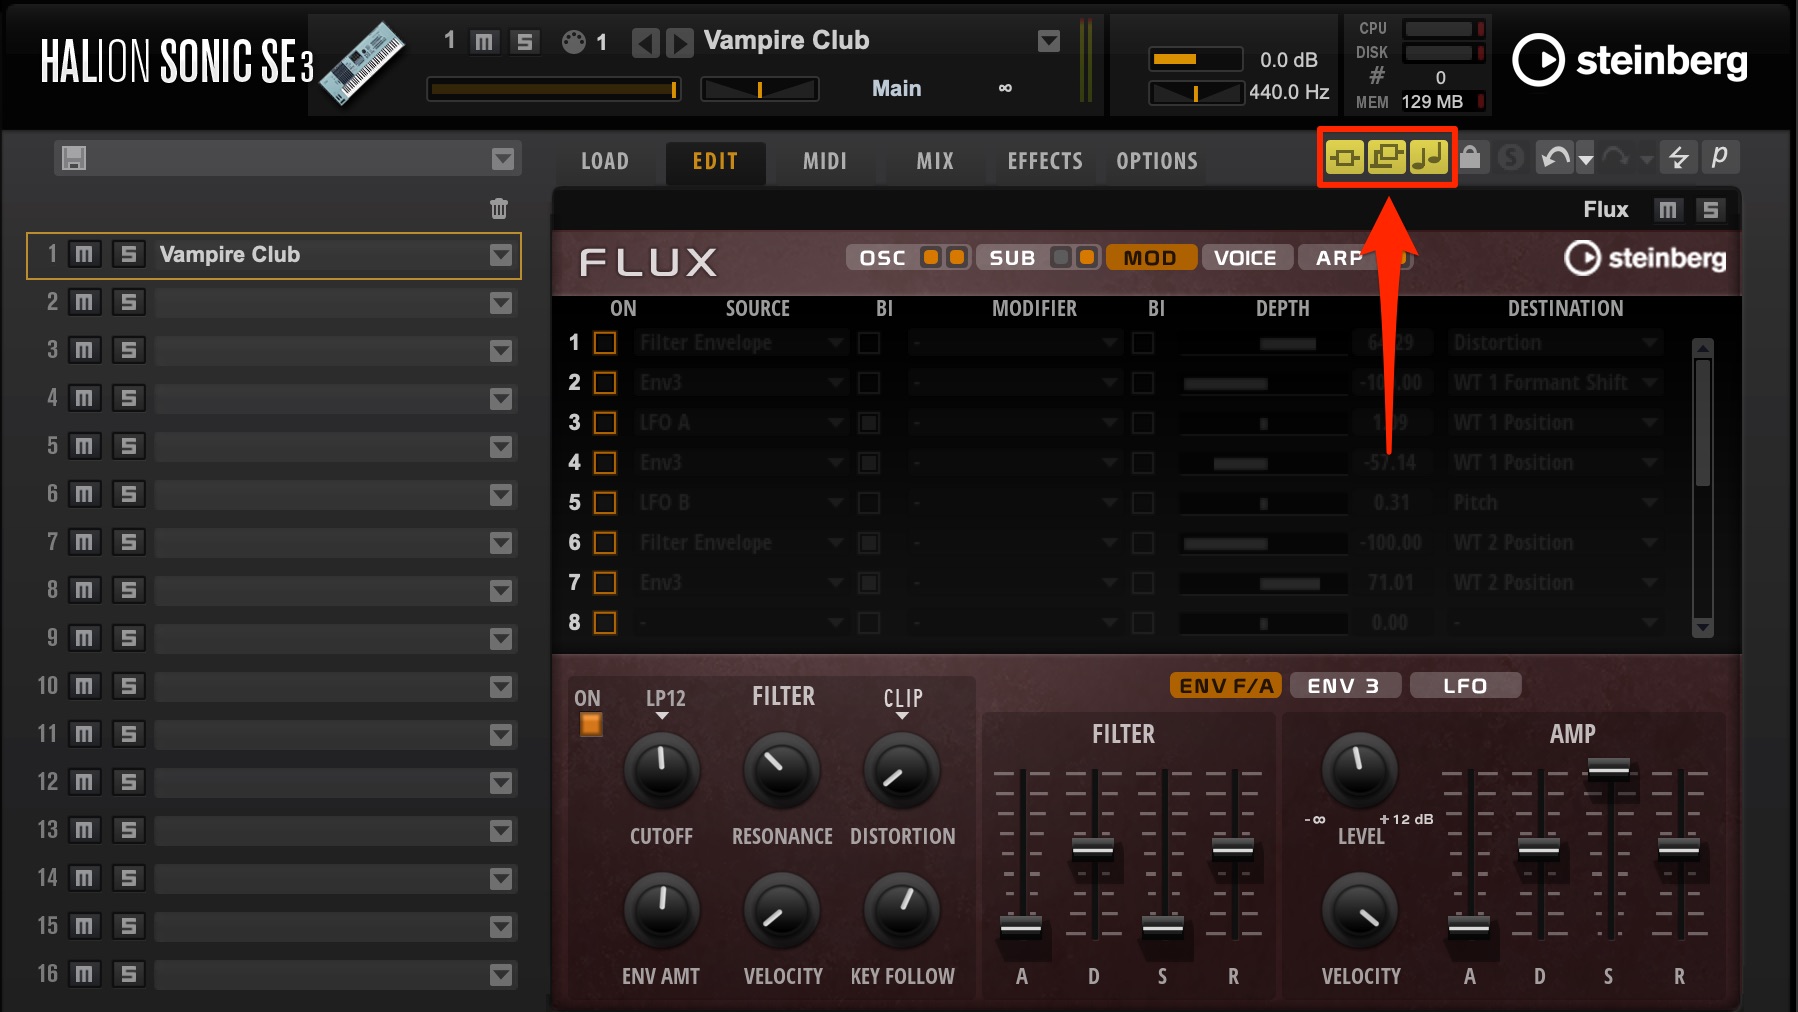Image resolution: width=1798 pixels, height=1012 pixels.
Task: Toggle the filter ON button
Action: [x=591, y=724]
